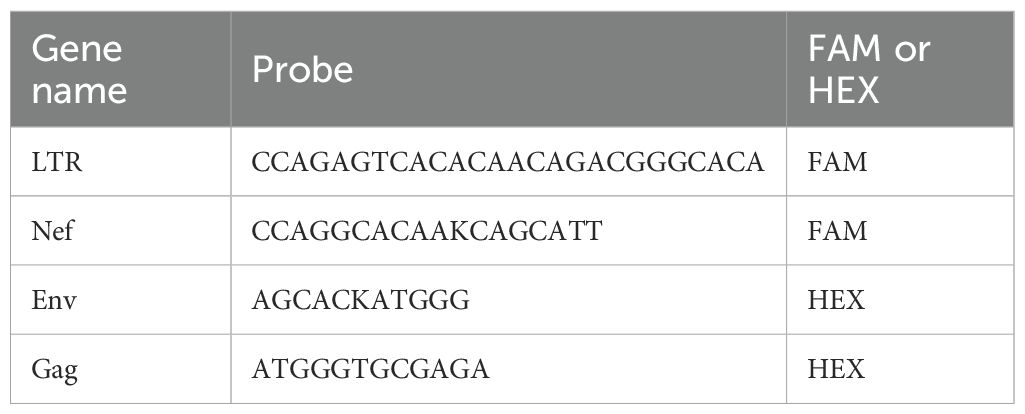Select the LTR probe sequence CCAGAGTCACACAACAGACGGGCACA
The height and width of the screenshot is (414, 1025).
tap(508, 161)
